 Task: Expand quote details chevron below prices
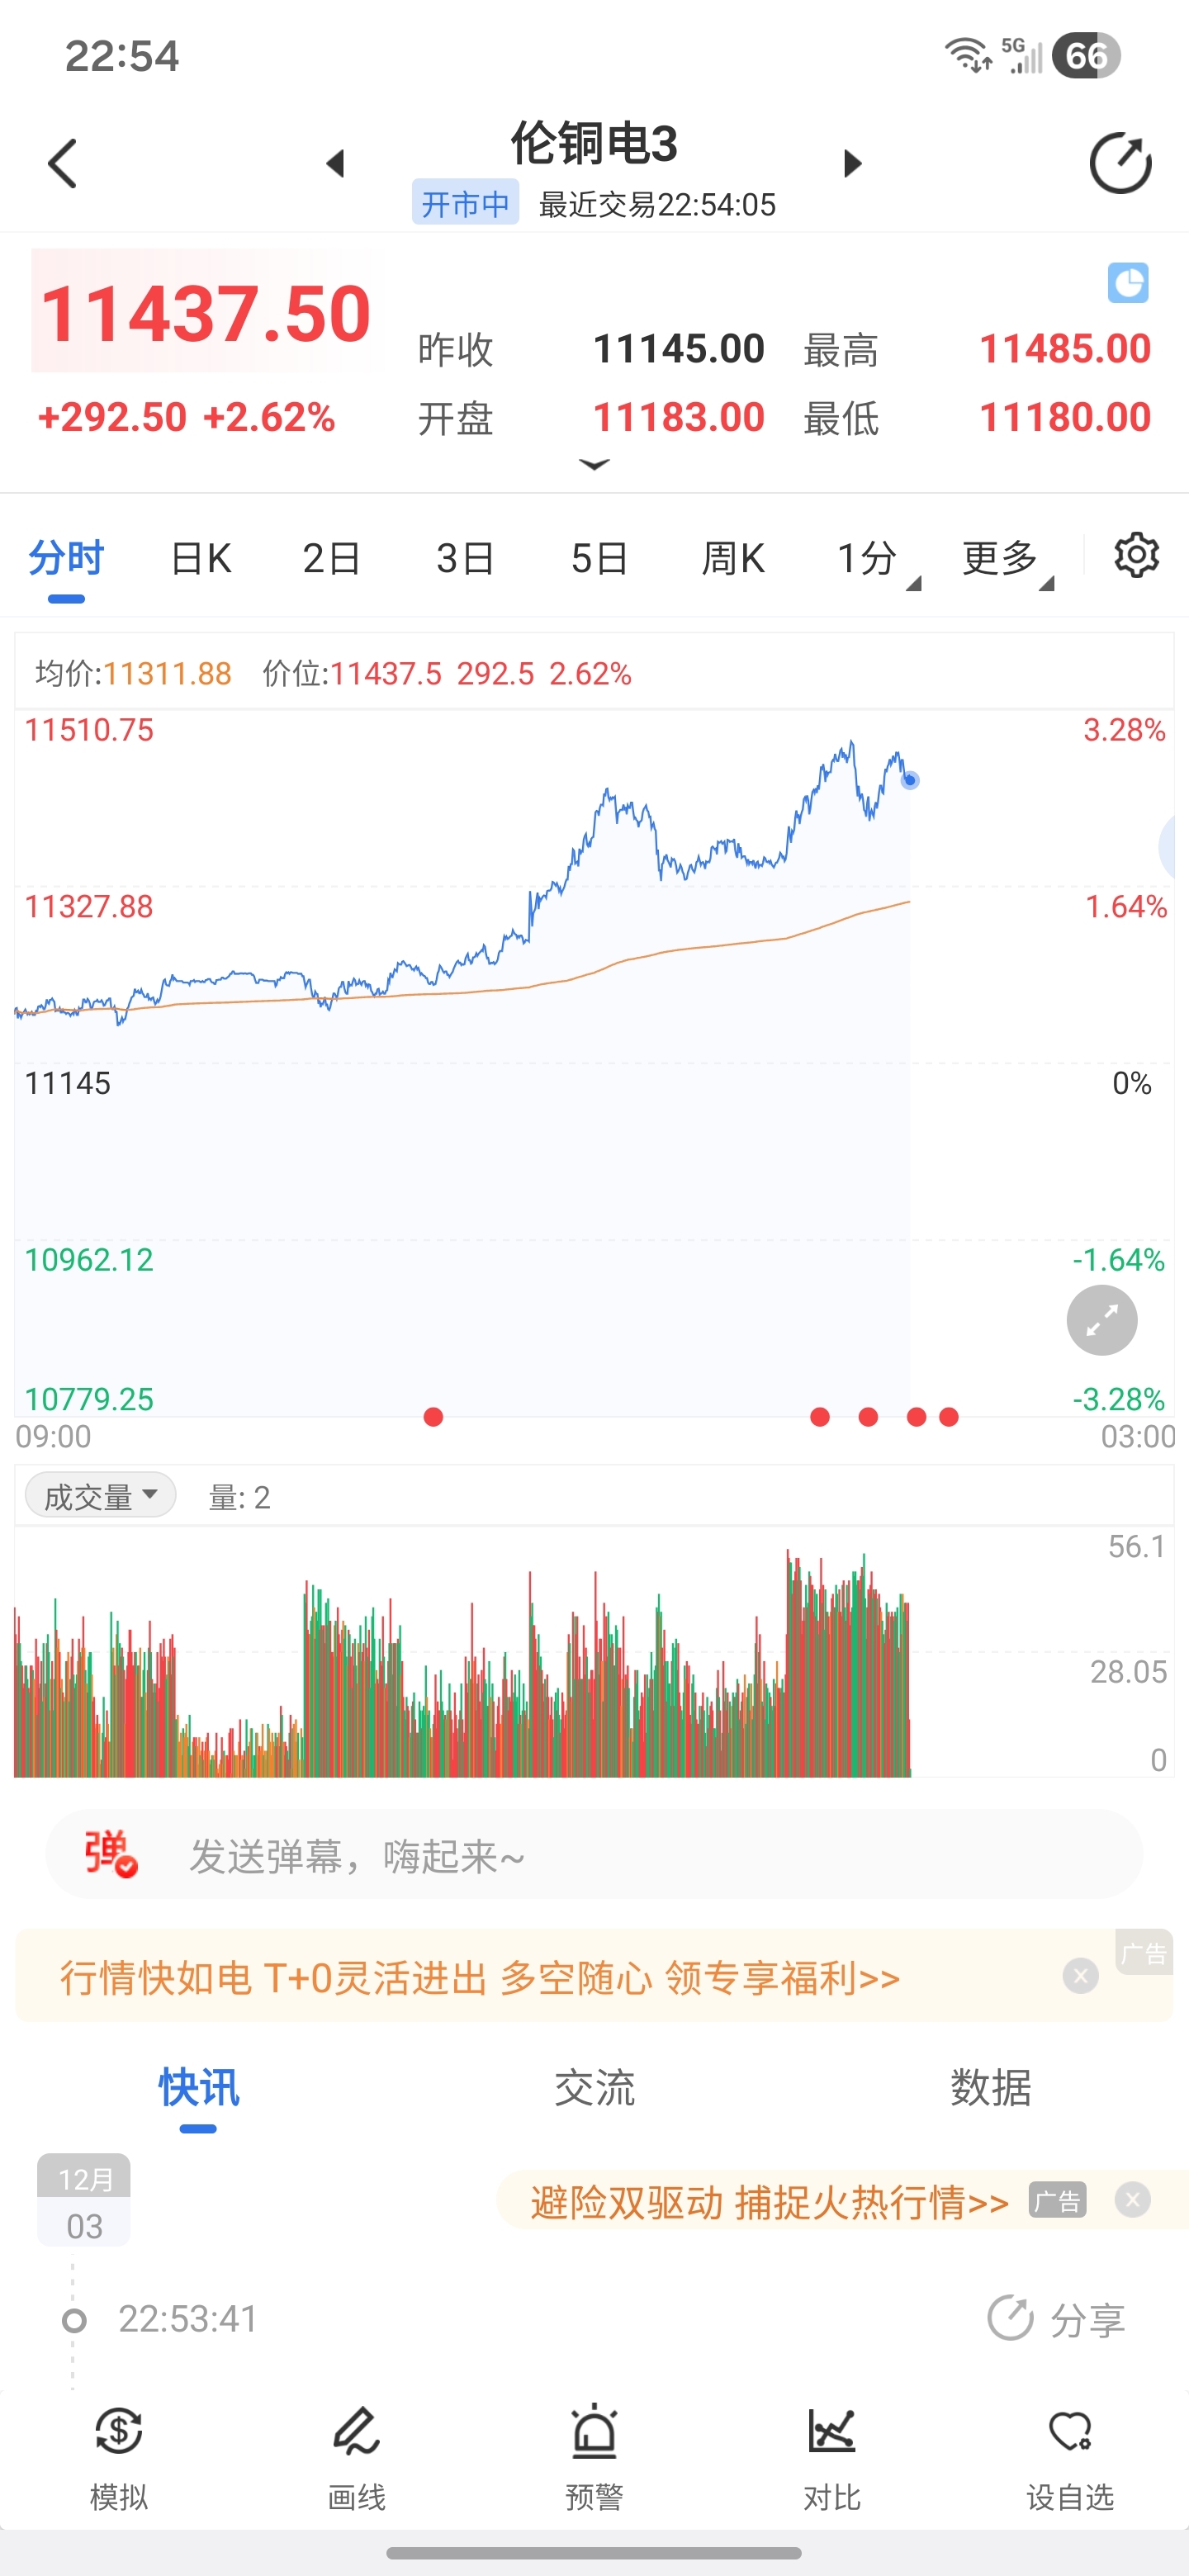[x=594, y=465]
